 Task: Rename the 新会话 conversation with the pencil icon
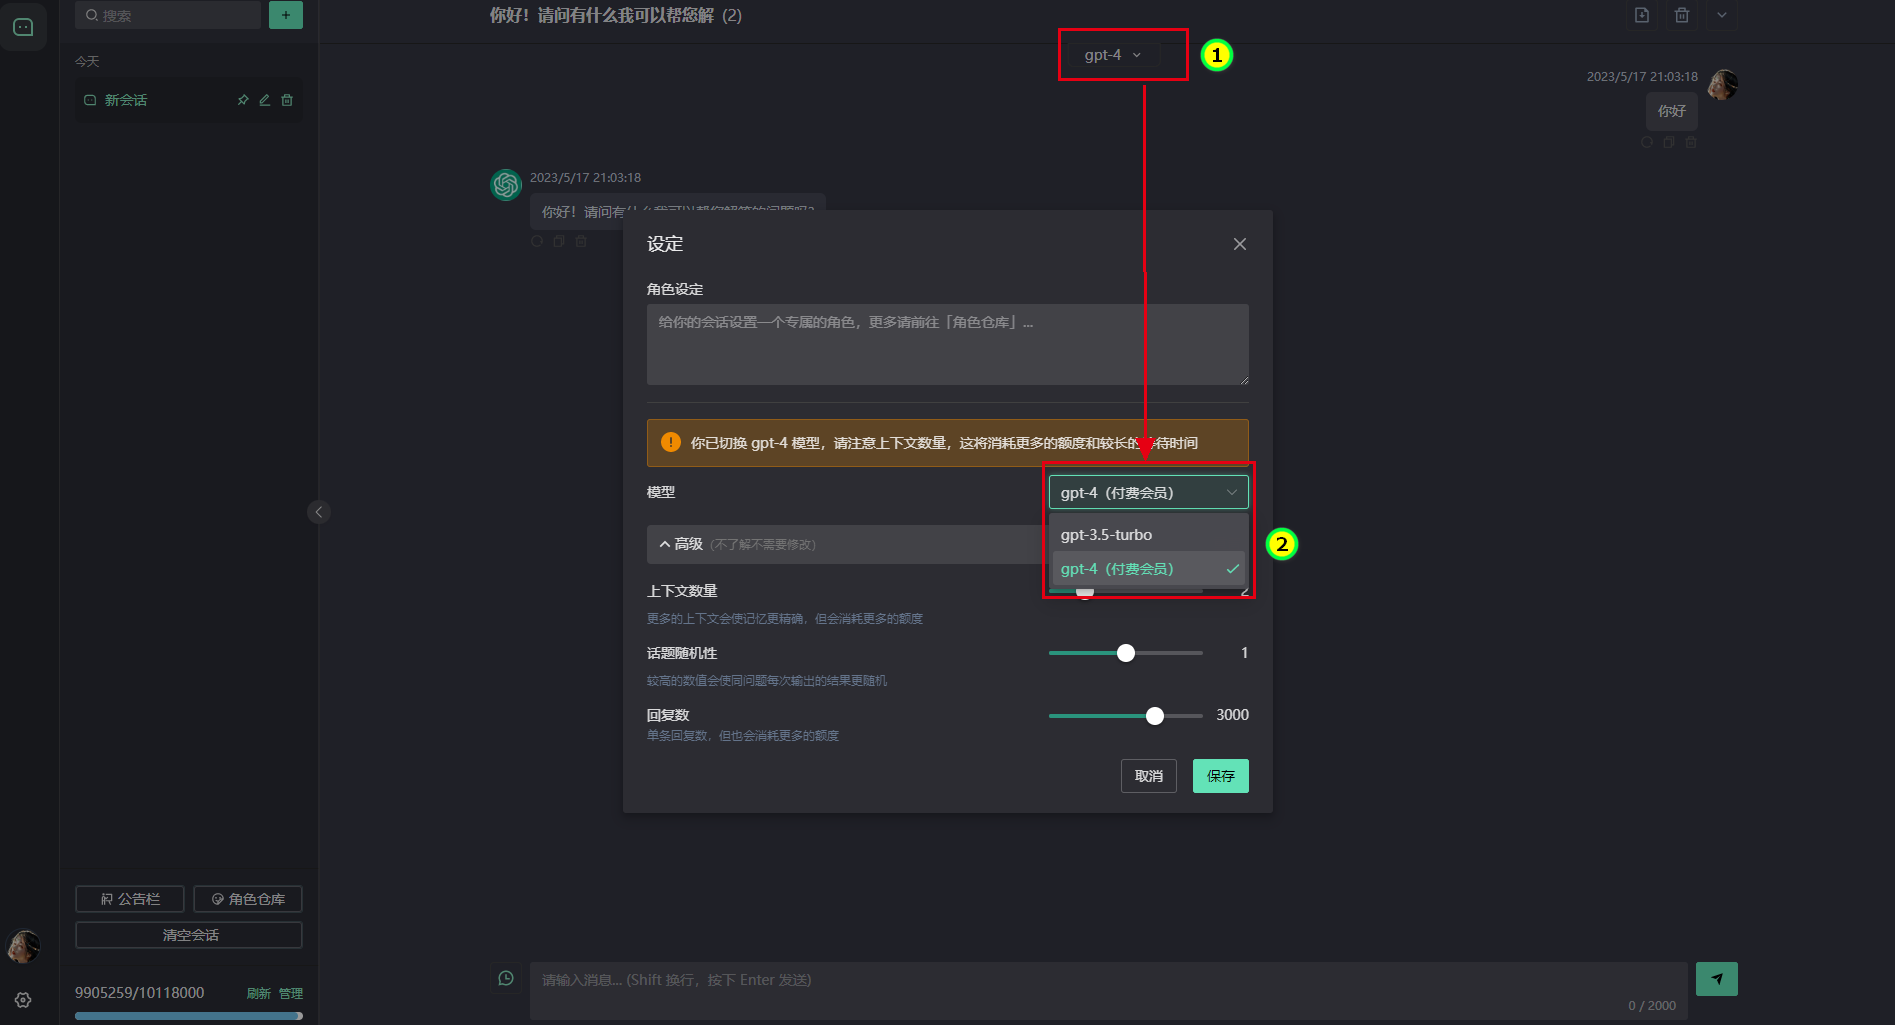pos(265,100)
